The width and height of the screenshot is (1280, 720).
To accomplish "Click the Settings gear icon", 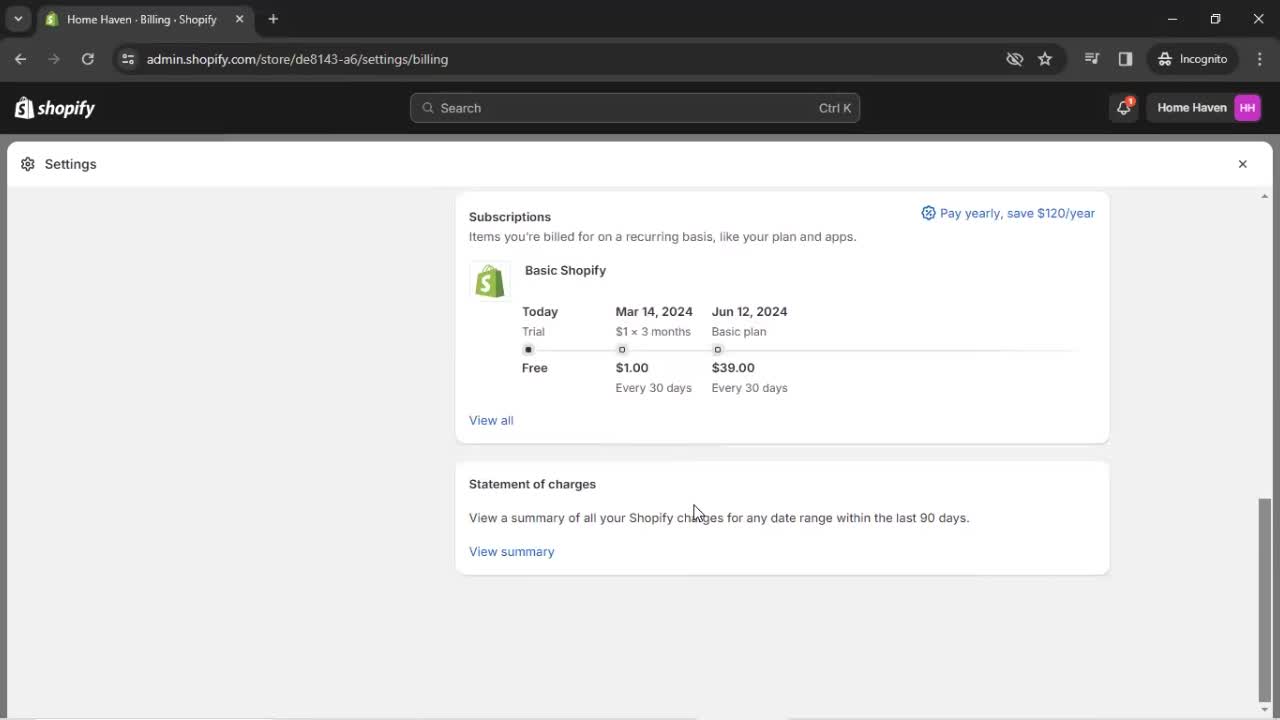I will tap(28, 164).
